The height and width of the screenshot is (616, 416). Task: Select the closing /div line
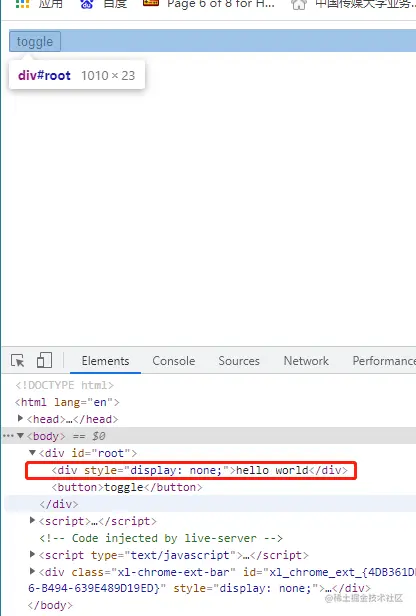tap(59, 504)
